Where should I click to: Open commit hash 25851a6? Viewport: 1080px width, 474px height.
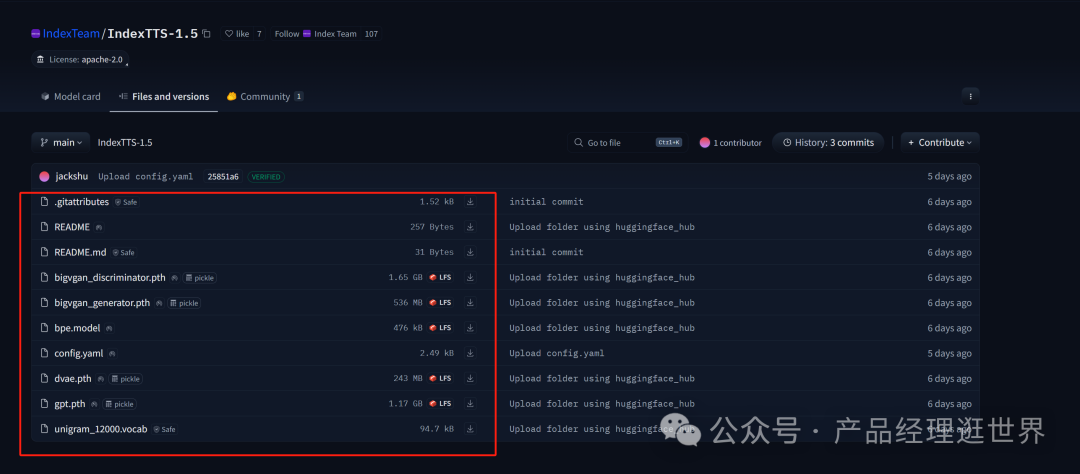click(222, 176)
